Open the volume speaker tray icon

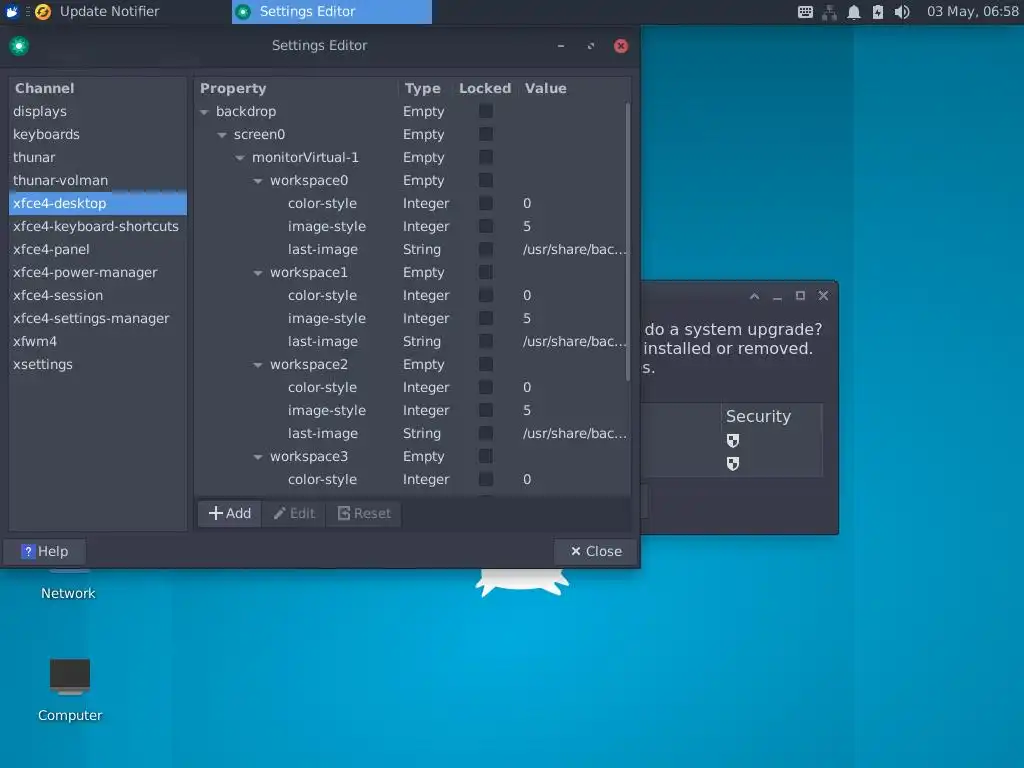coord(902,12)
